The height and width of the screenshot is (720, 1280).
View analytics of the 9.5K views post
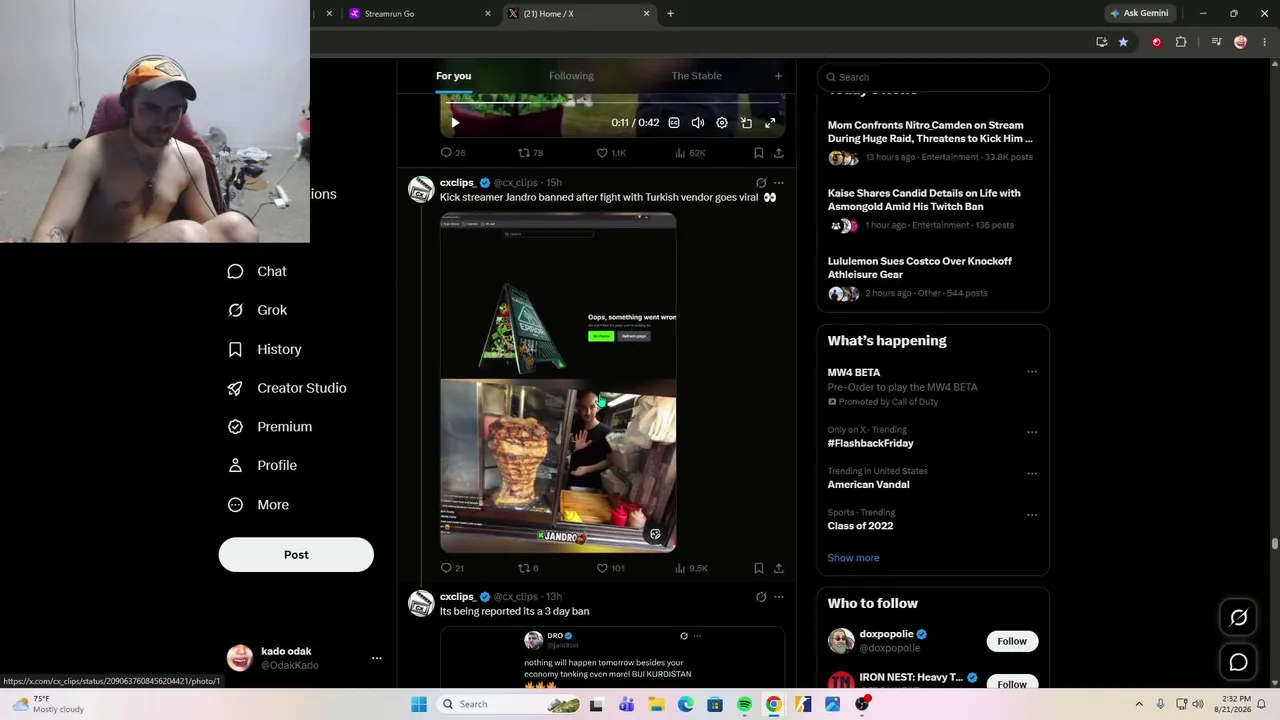pyautogui.click(x=691, y=568)
